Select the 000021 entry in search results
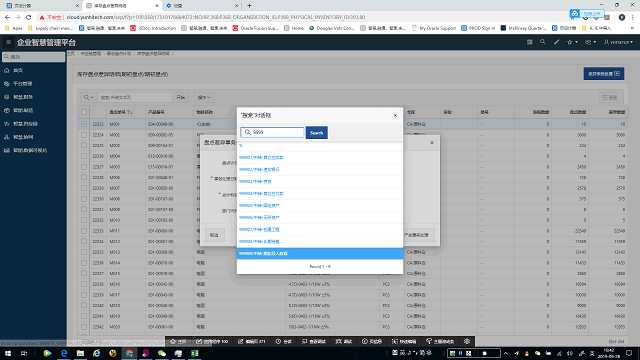Viewport: 640px width, 360px height. (320, 158)
